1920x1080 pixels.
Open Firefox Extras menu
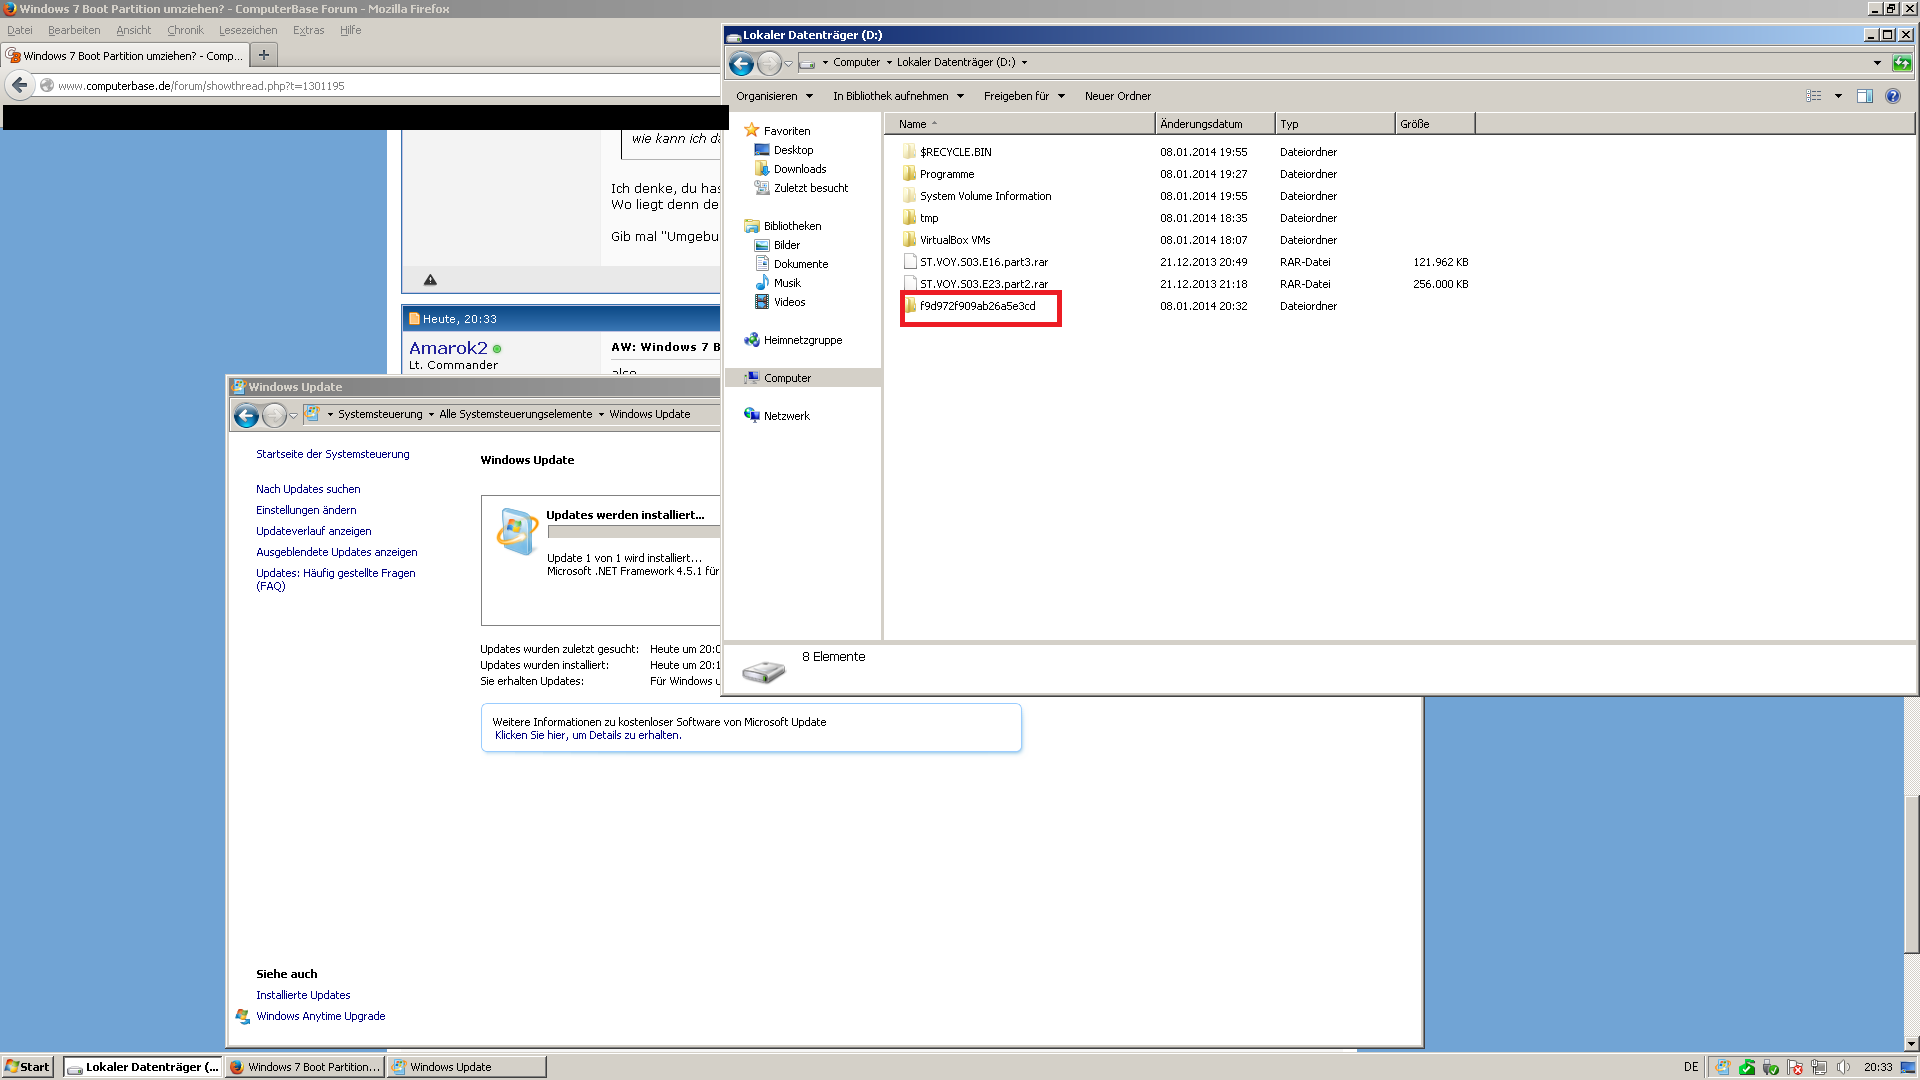tap(308, 30)
